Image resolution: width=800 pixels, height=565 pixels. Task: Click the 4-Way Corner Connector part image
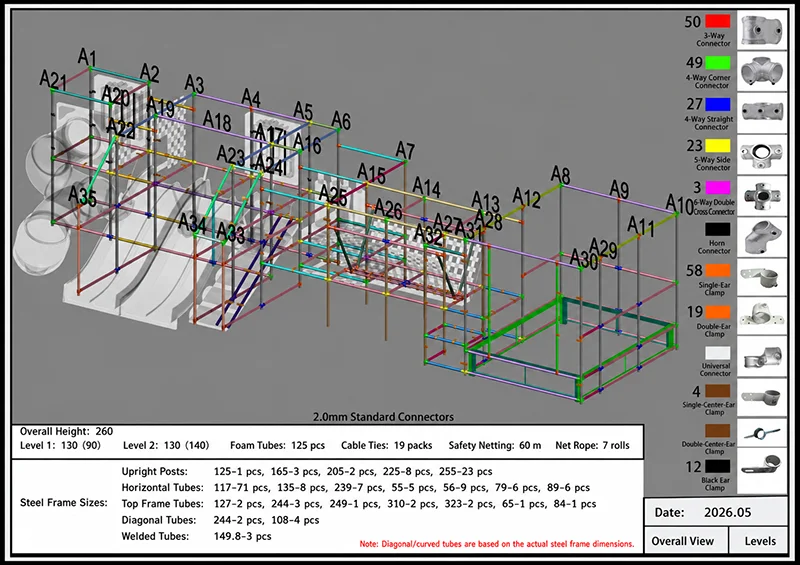pyautogui.click(x=762, y=71)
